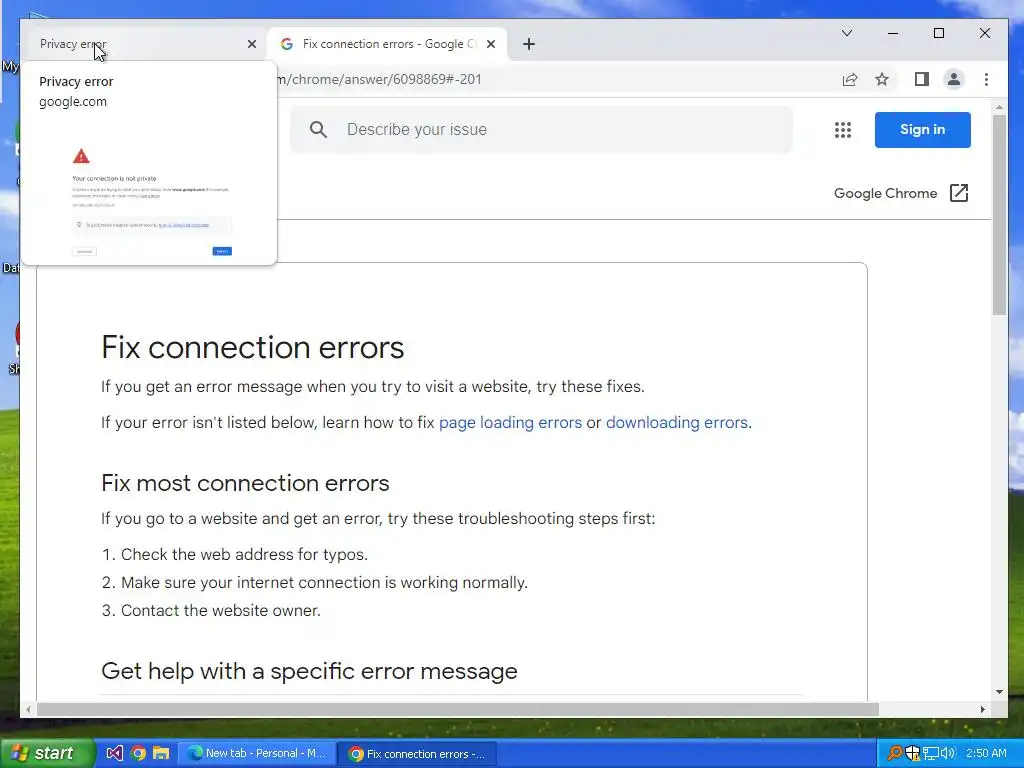Click the external link arrow icon
This screenshot has height=768, width=1024.
[x=959, y=193]
